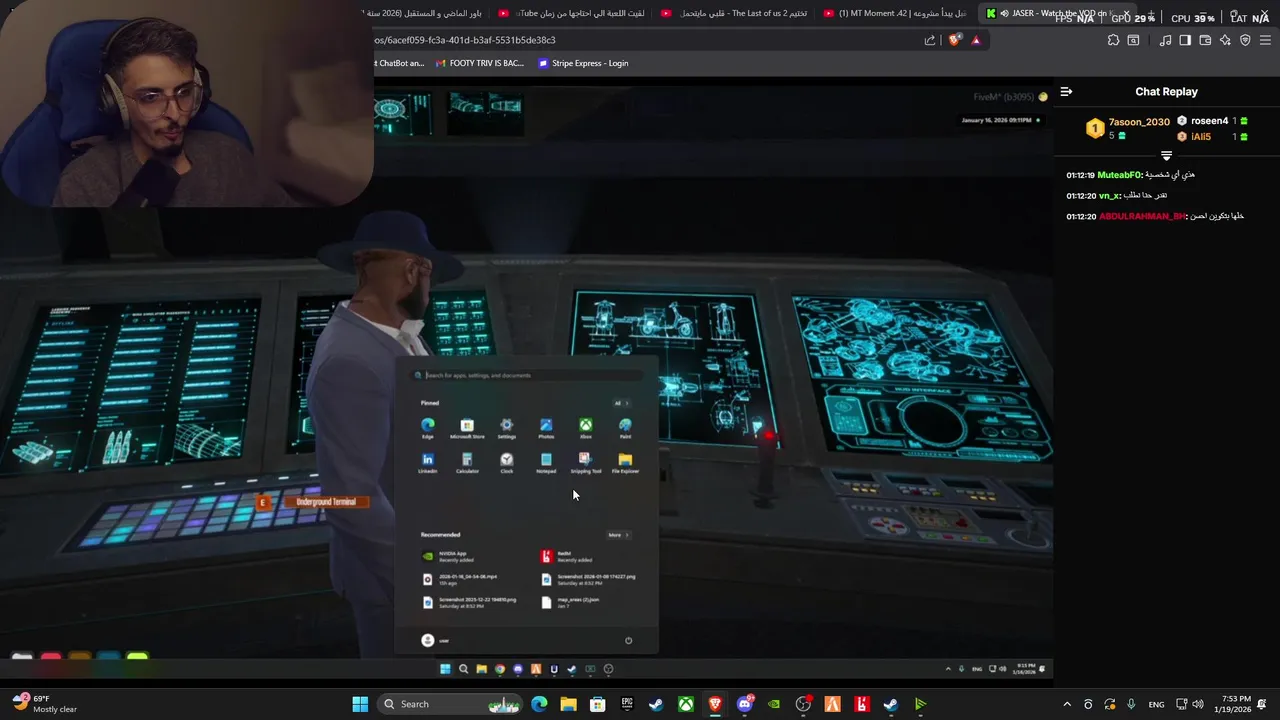Click the power button in Start menu

tap(628, 641)
